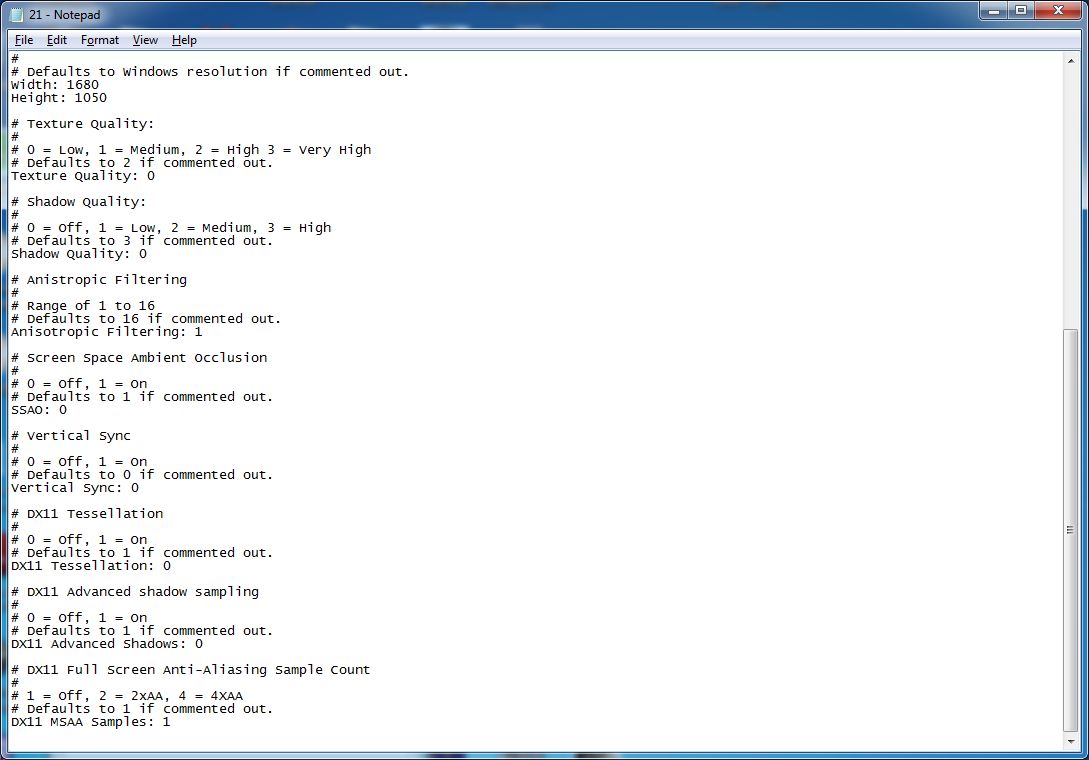The width and height of the screenshot is (1089, 760).
Task: Click the 'SSAO: 0' line
Action: [x=39, y=410]
